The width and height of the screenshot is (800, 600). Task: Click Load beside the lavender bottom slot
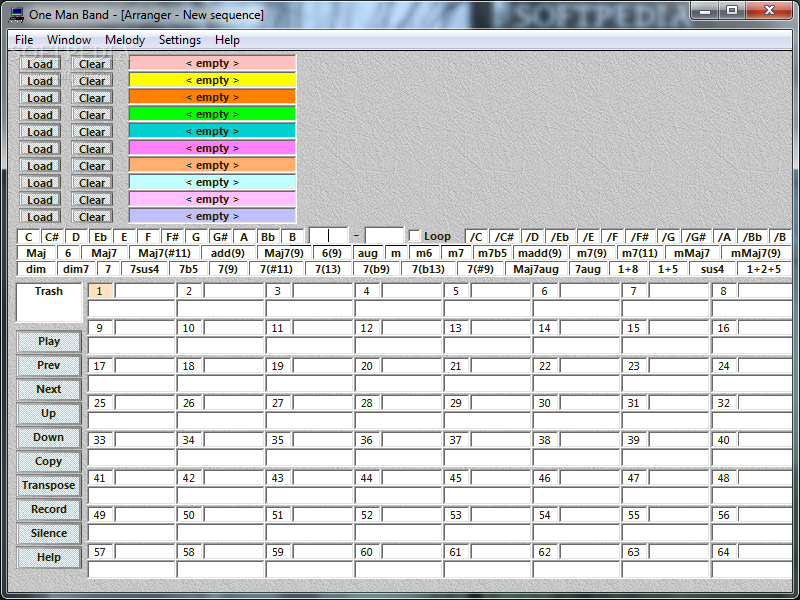pos(40,217)
